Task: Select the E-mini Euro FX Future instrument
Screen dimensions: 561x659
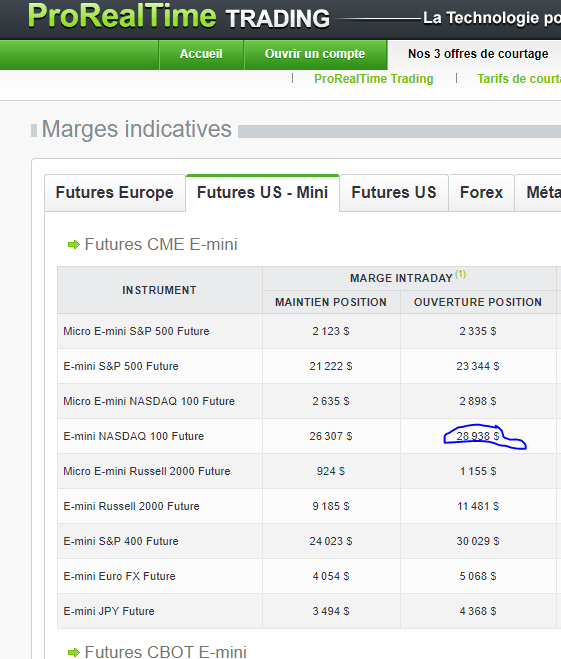Action: (119, 576)
